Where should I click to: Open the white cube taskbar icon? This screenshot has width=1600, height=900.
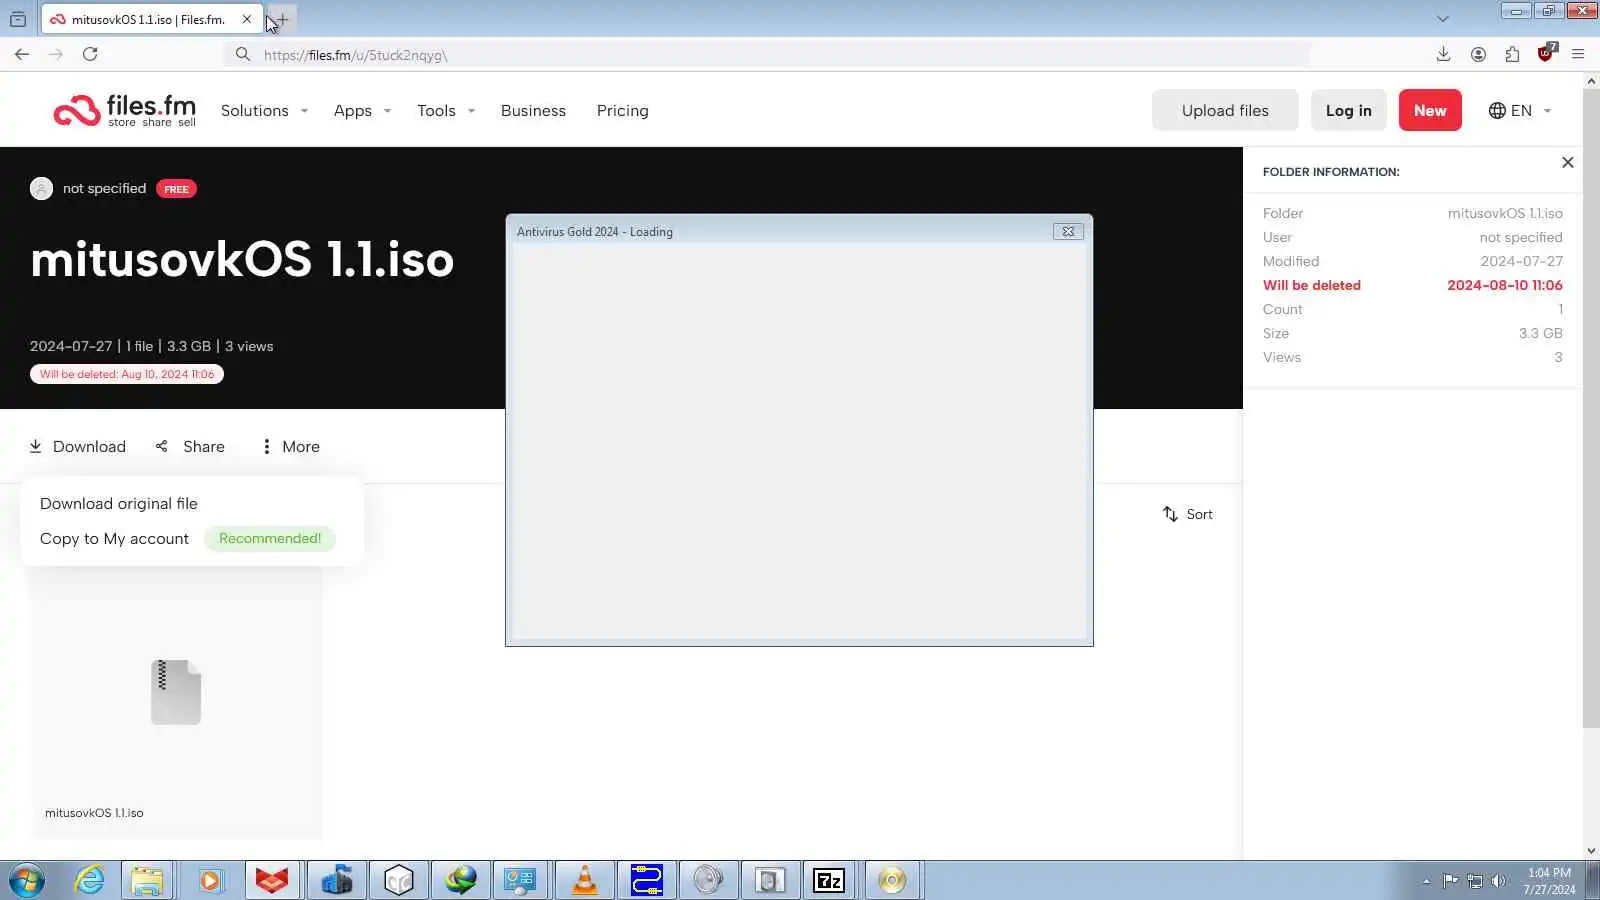[399, 880]
